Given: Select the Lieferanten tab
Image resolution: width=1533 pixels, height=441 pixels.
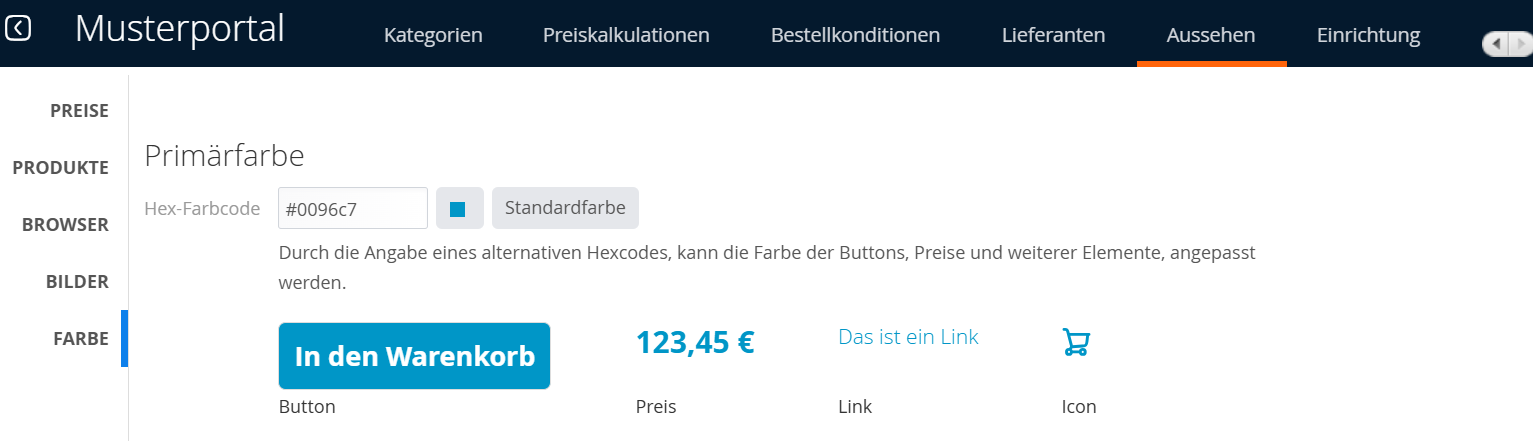Looking at the screenshot, I should pyautogui.click(x=1053, y=35).
